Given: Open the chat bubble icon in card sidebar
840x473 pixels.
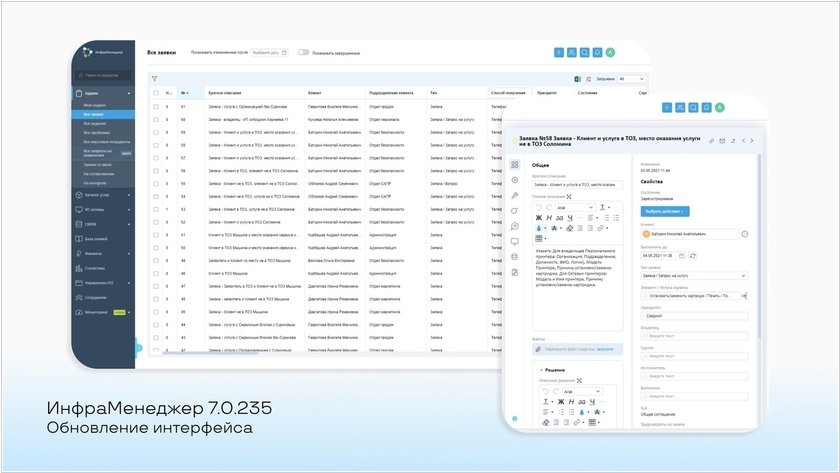Looking at the screenshot, I should pyautogui.click(x=515, y=227).
